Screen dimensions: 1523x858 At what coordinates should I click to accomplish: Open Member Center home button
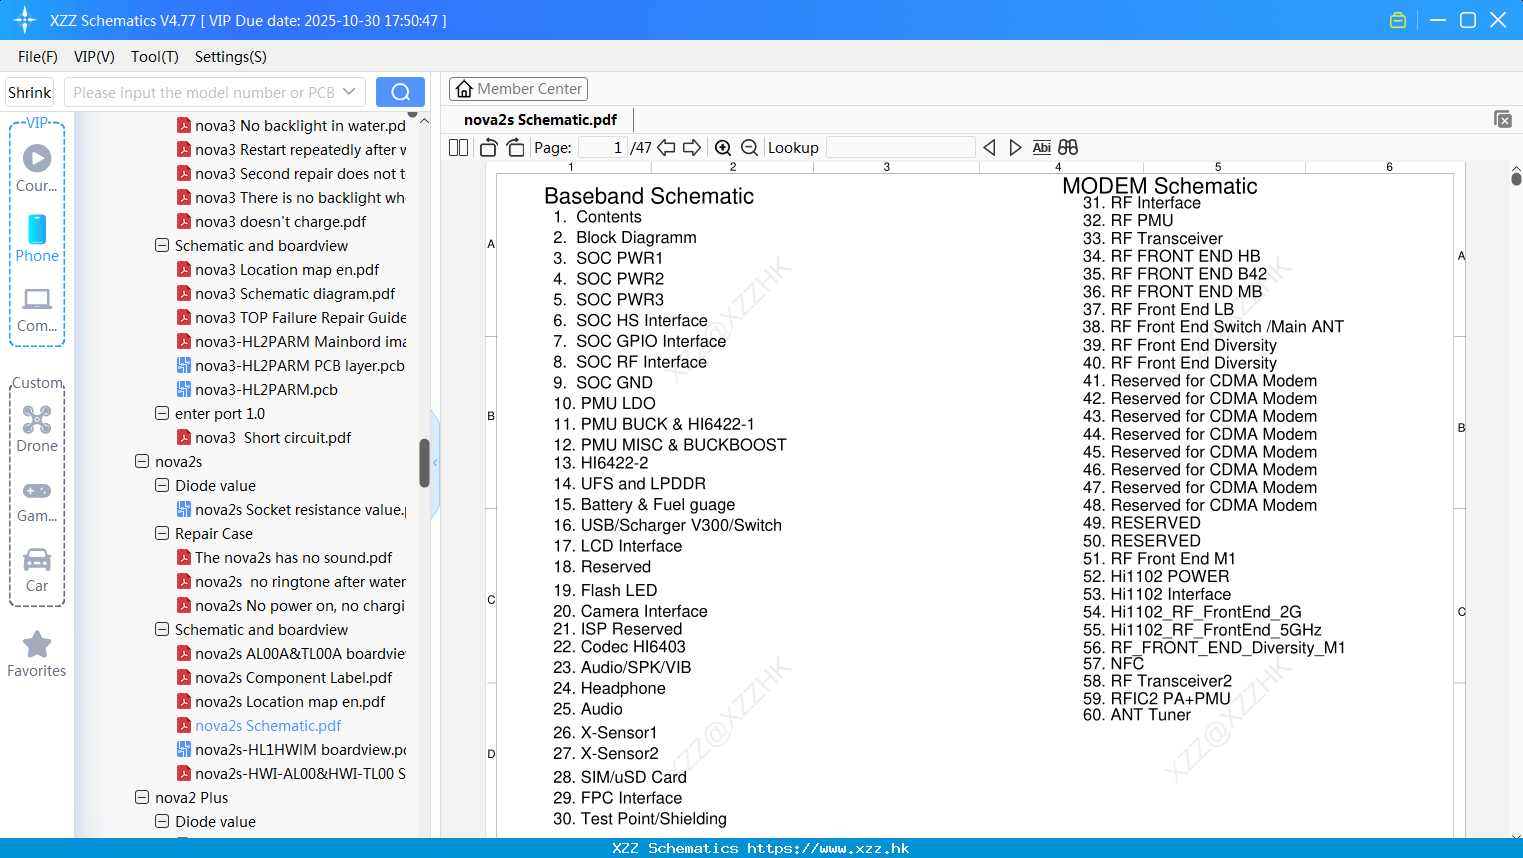[518, 89]
